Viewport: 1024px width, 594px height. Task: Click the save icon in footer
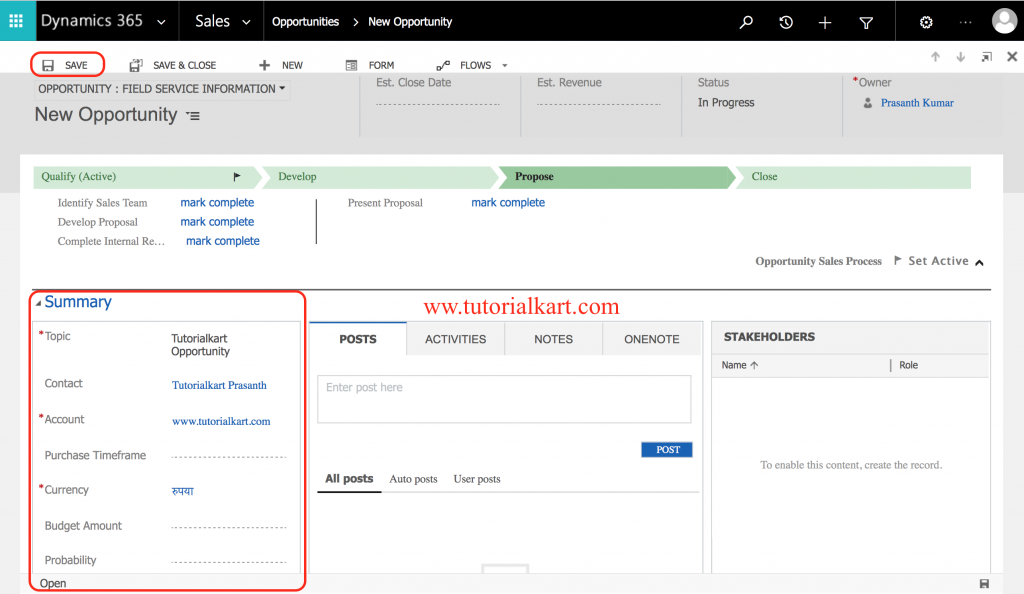984,584
